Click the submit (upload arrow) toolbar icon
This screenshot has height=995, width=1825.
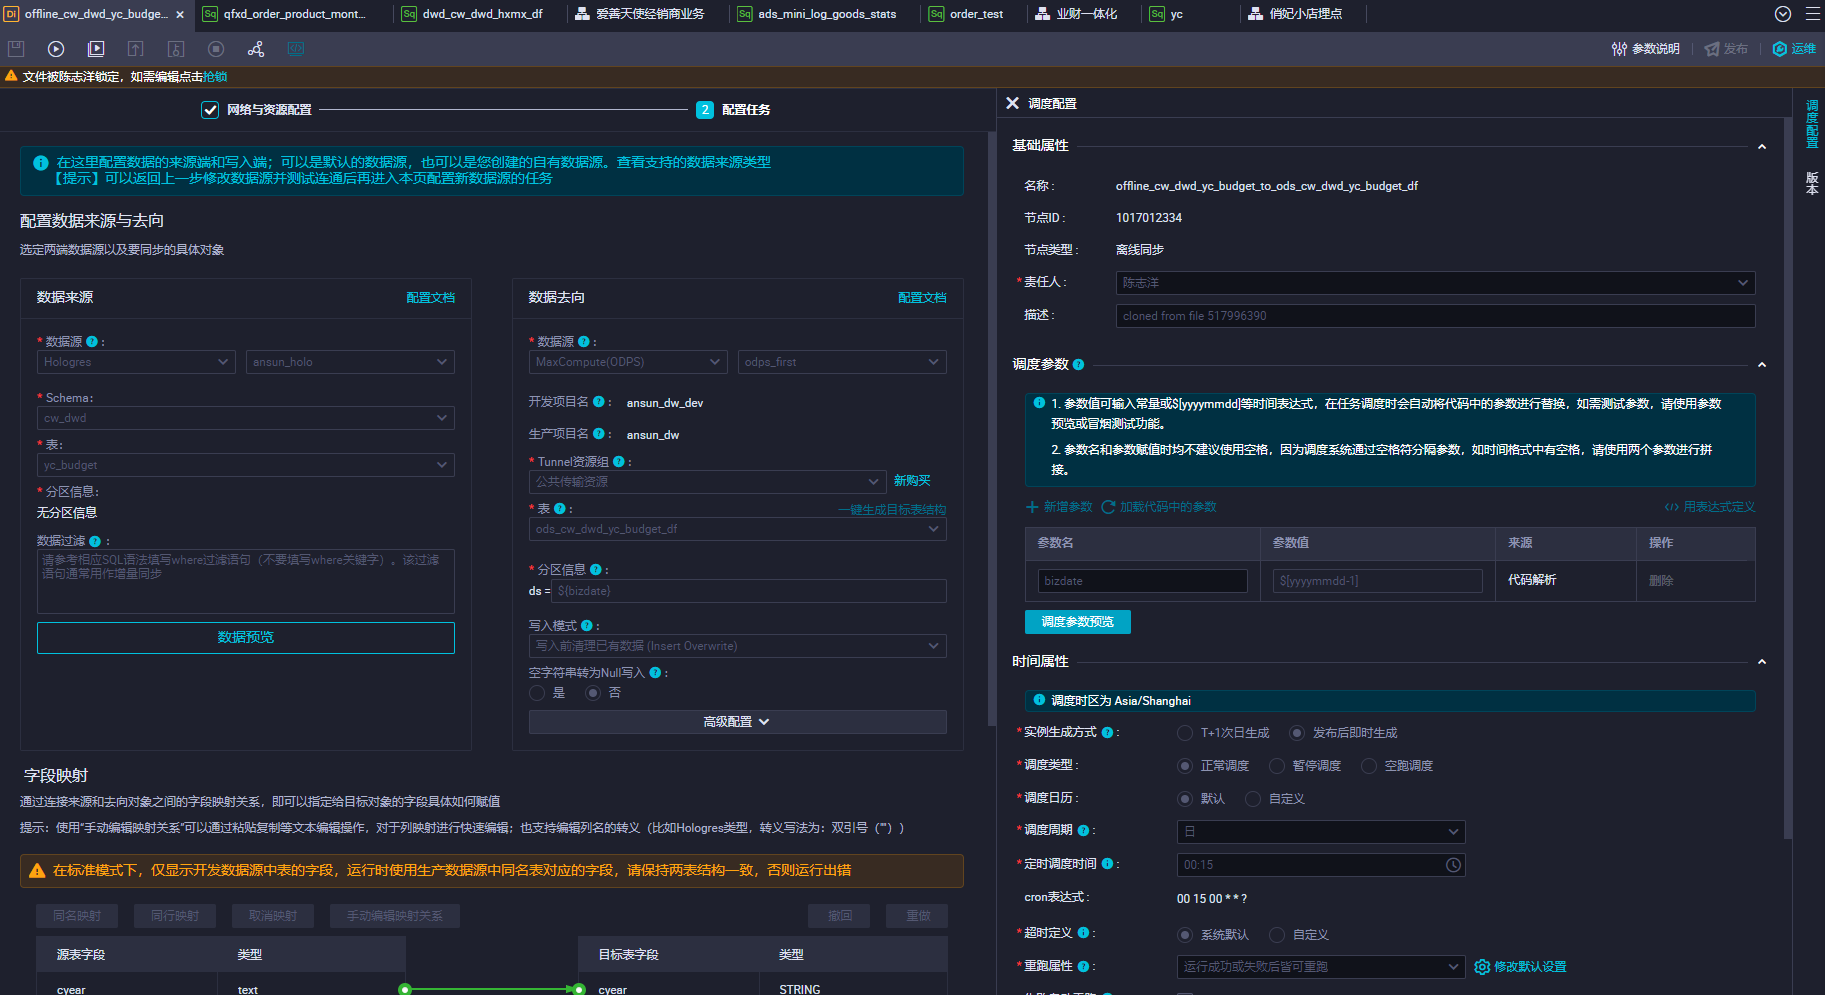coord(136,49)
